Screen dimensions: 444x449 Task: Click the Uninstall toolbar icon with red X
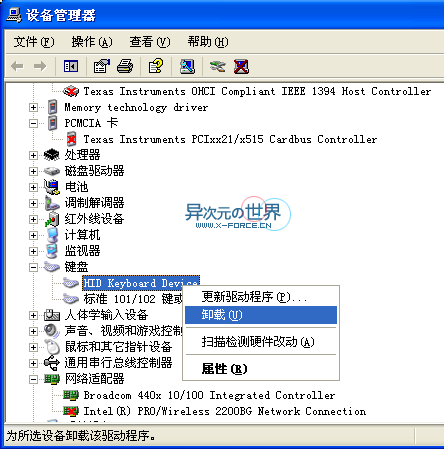click(x=241, y=66)
